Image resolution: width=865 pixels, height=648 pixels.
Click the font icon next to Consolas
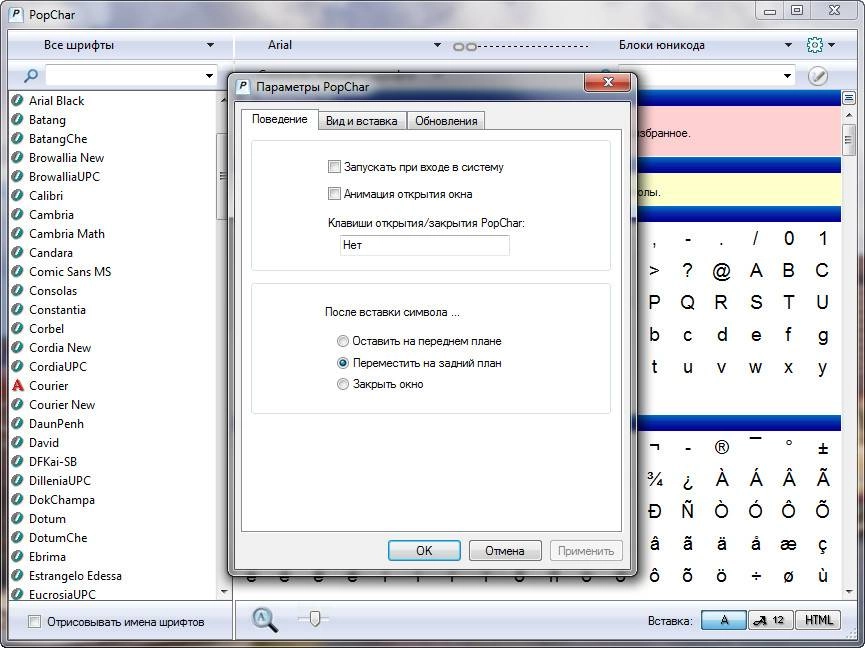point(18,290)
